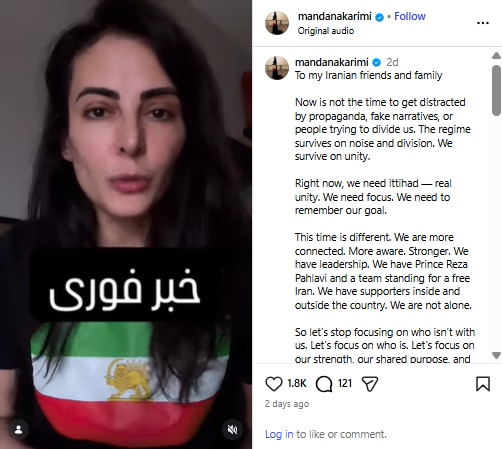502x449 pixels.
Task: Click verified badge next to header username
Action: [x=379, y=17]
